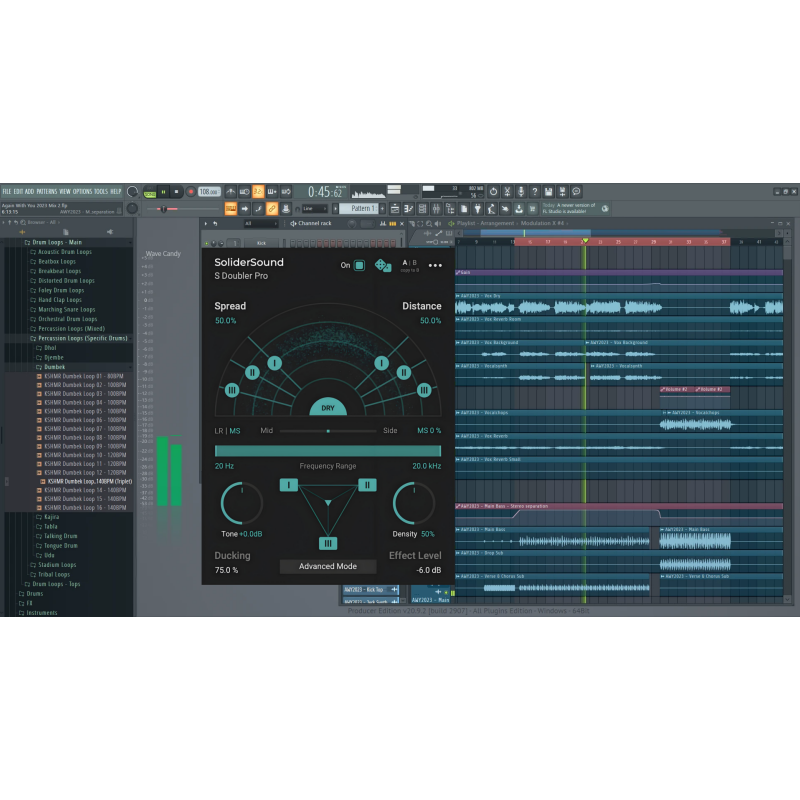Screen dimensions: 800x800
Task: Click the green playhead marker on the Playlist timeline
Action: pos(585,241)
